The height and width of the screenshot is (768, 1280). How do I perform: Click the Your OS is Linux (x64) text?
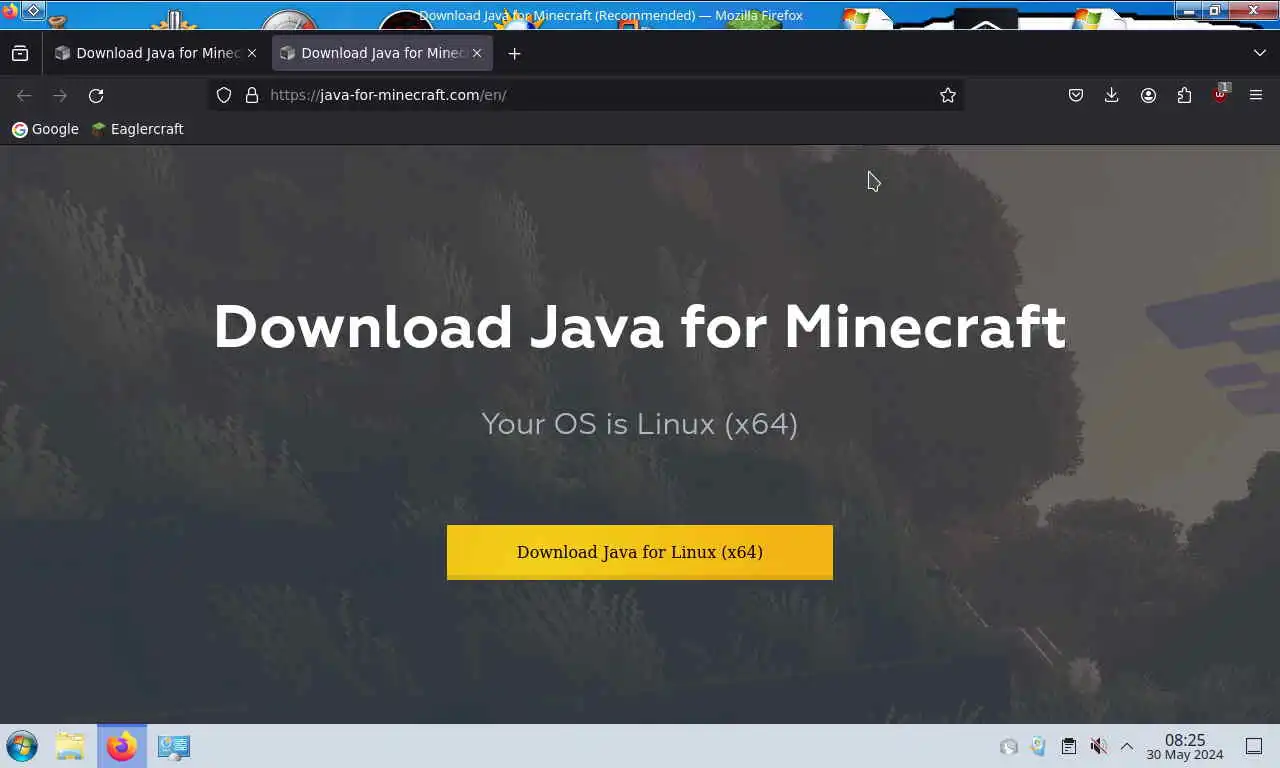(640, 424)
